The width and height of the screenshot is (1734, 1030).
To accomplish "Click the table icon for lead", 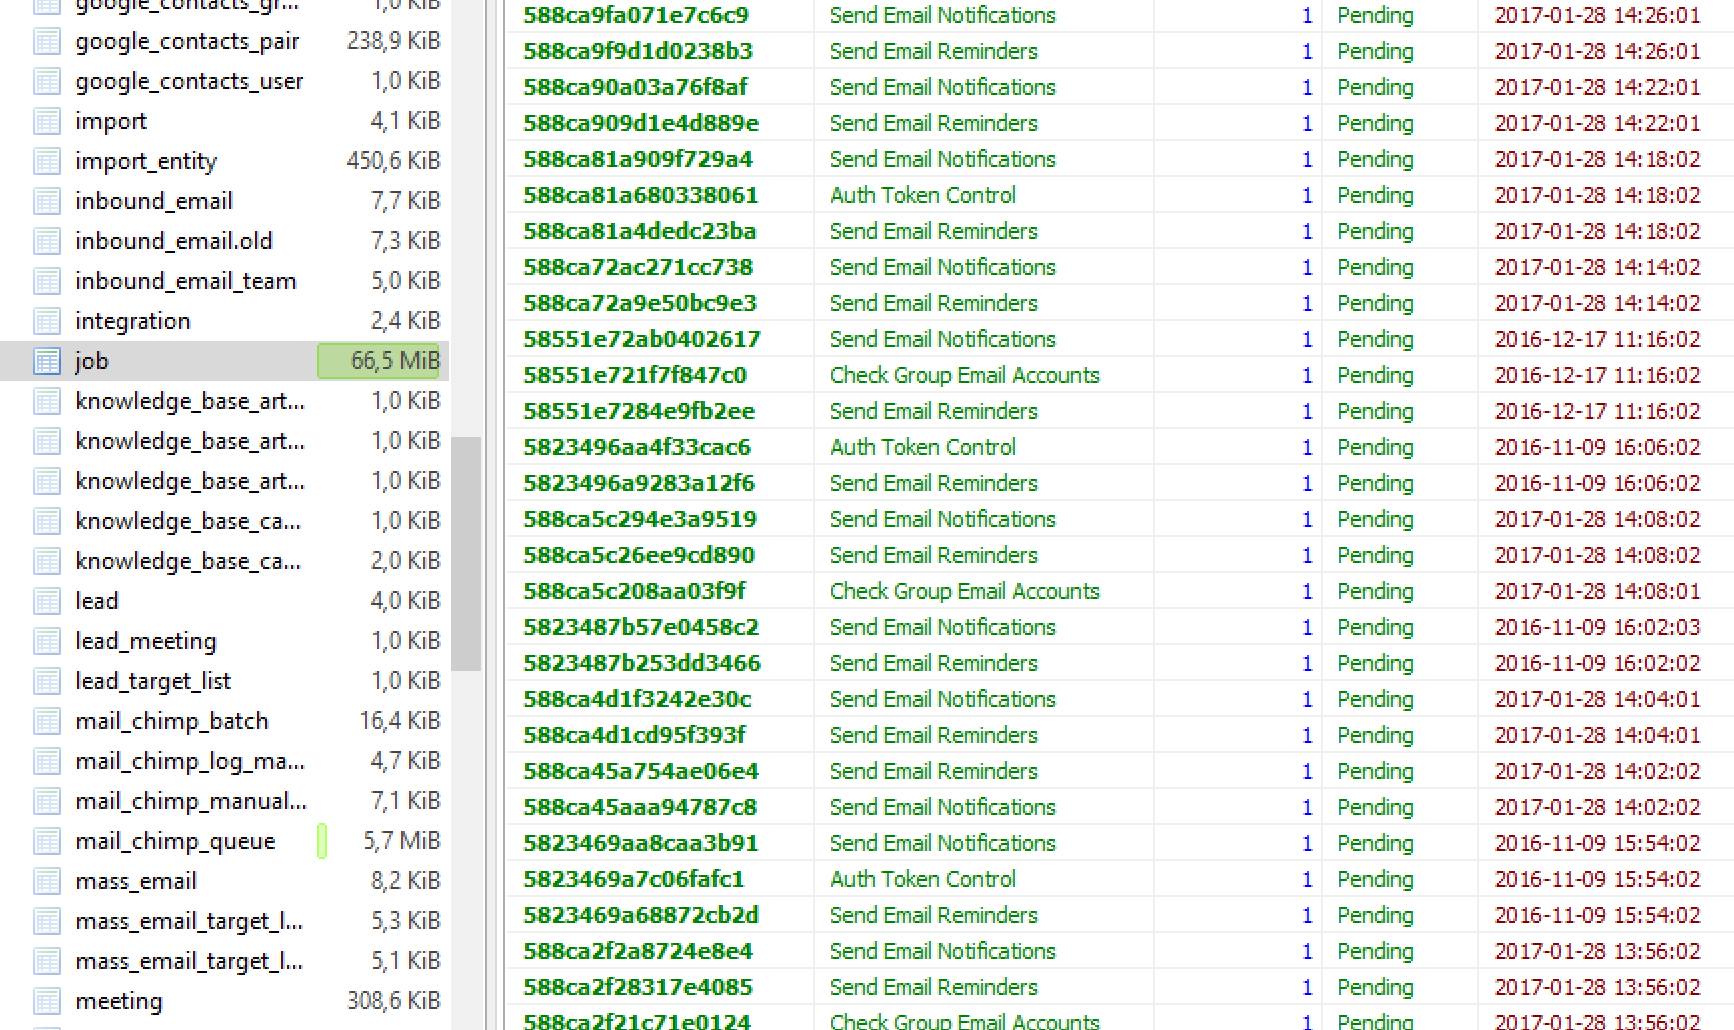I will tap(47, 600).
